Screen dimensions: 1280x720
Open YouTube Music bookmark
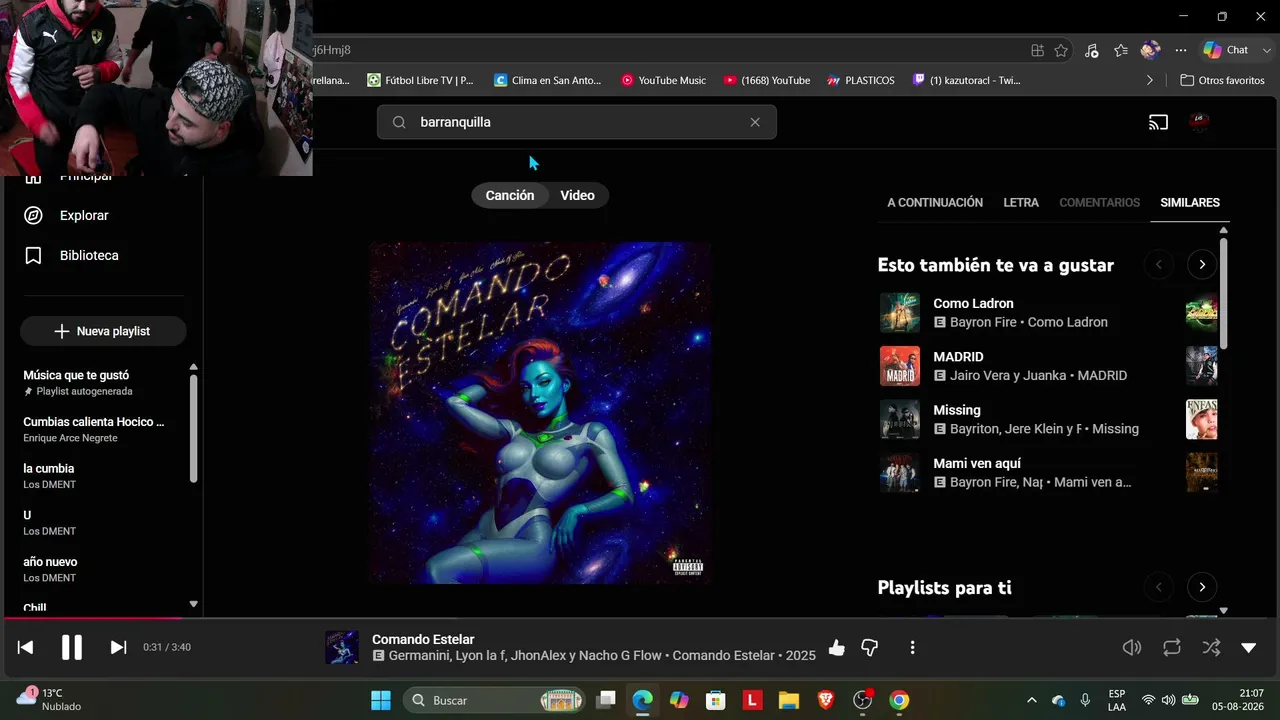coord(663,80)
